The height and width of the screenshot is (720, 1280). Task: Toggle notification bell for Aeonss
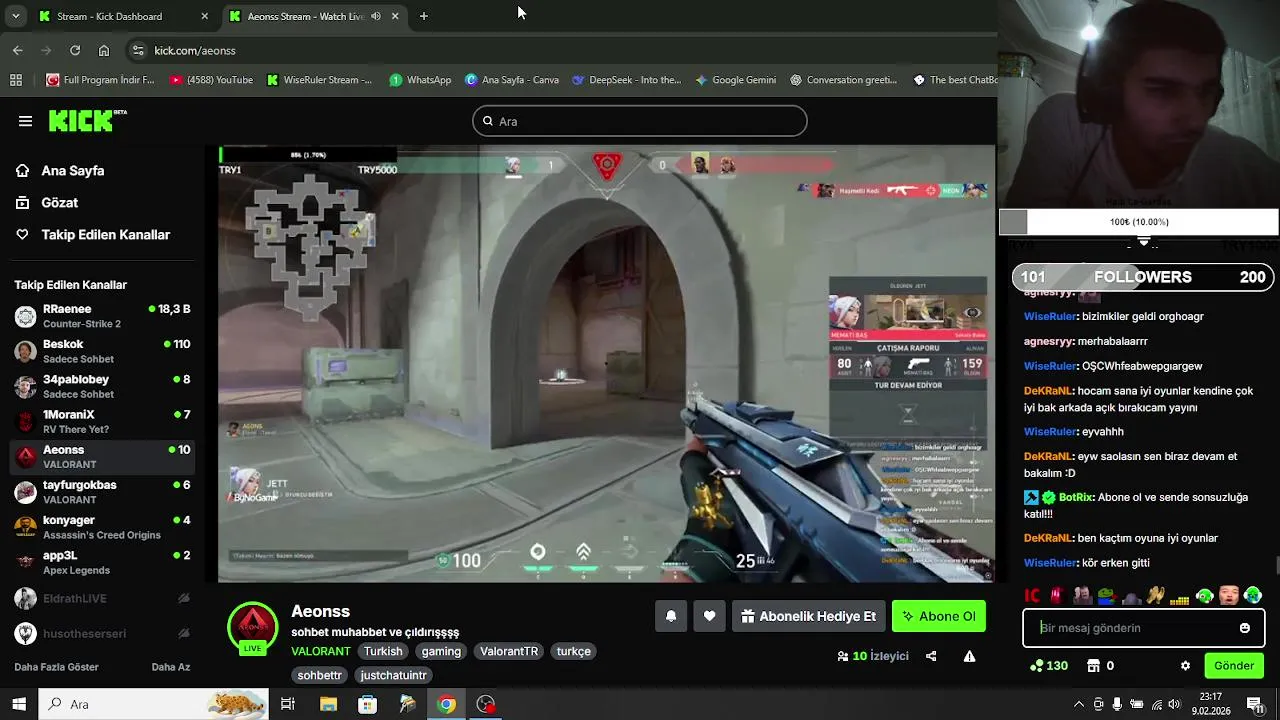[671, 616]
